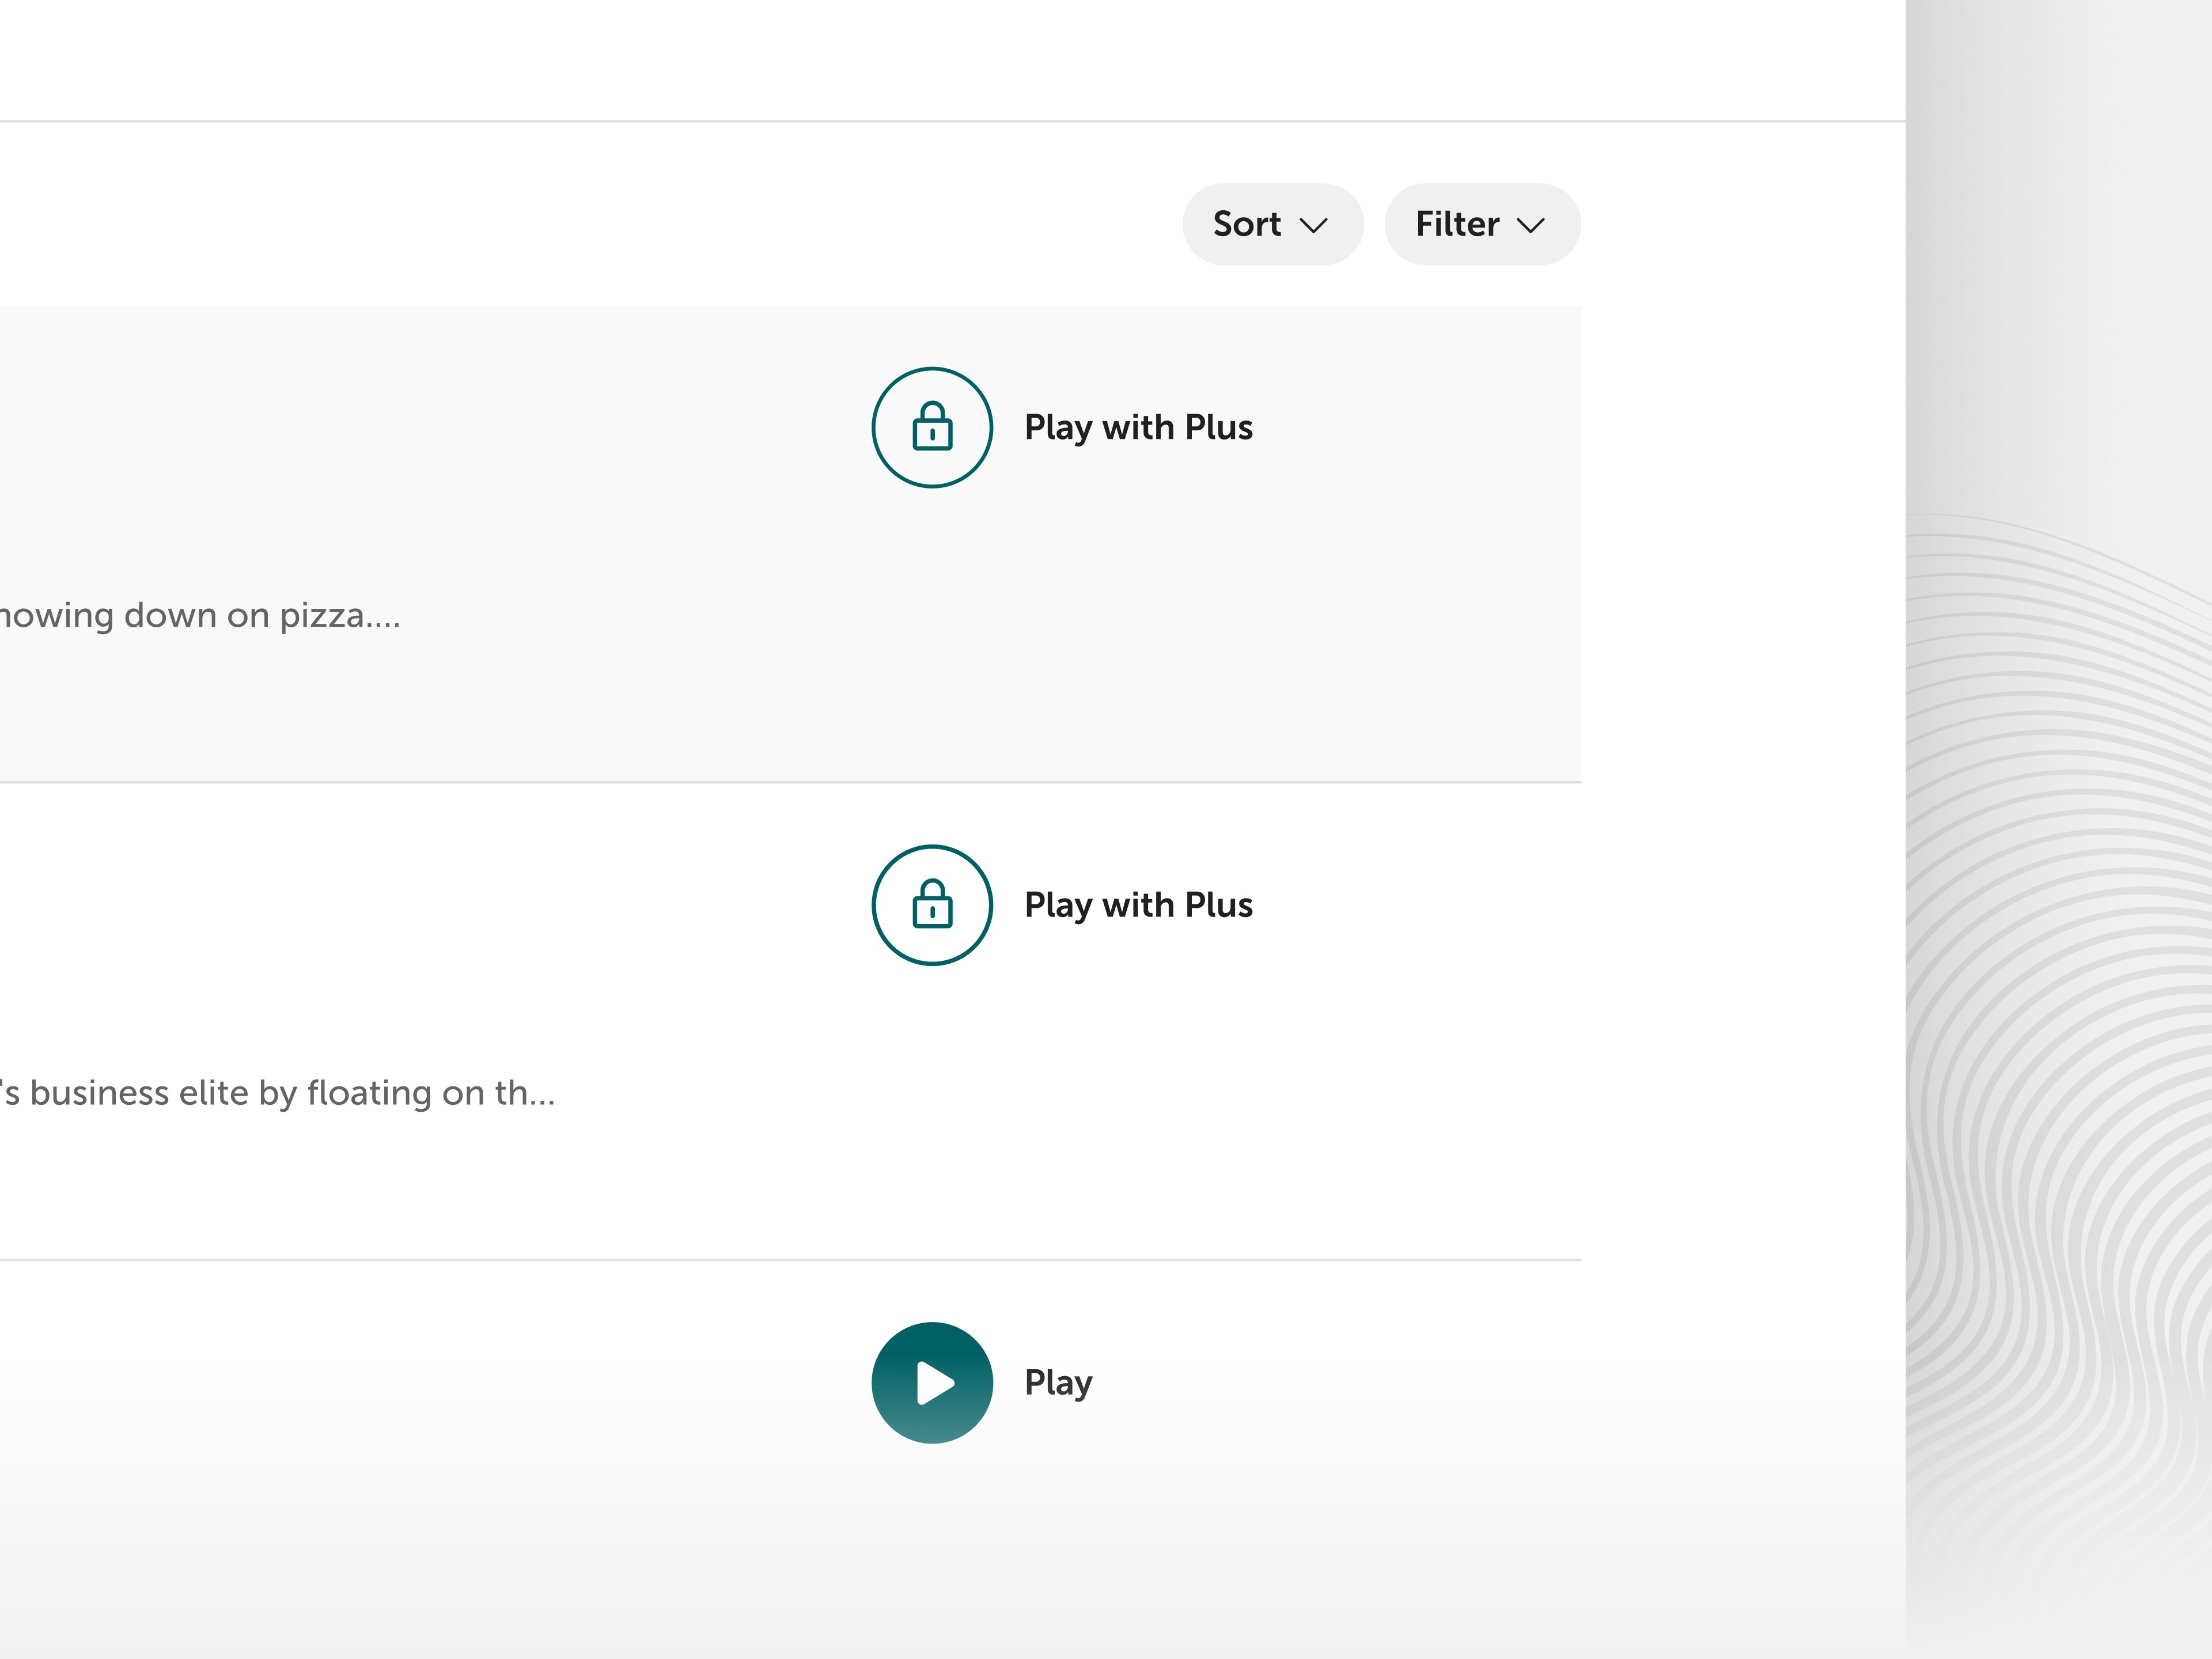Open the Filter dropdown

tap(1481, 224)
